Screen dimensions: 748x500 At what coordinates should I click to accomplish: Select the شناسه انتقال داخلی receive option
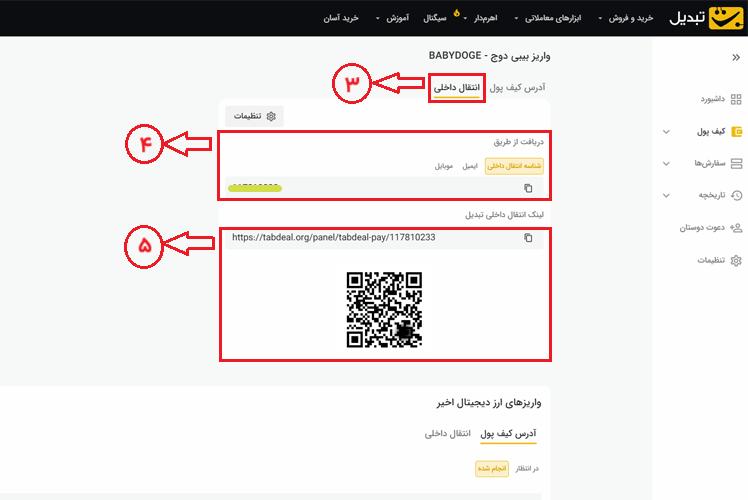tap(508, 165)
